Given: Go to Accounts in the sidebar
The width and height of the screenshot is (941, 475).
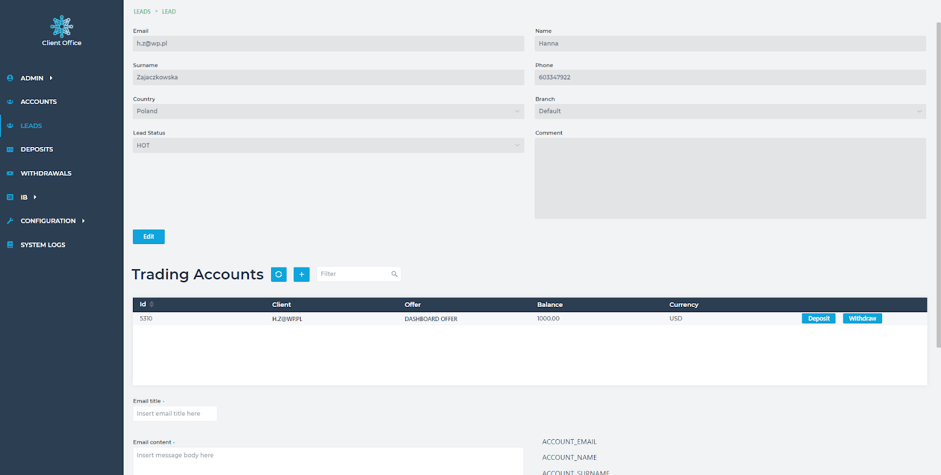Looking at the screenshot, I should point(38,102).
